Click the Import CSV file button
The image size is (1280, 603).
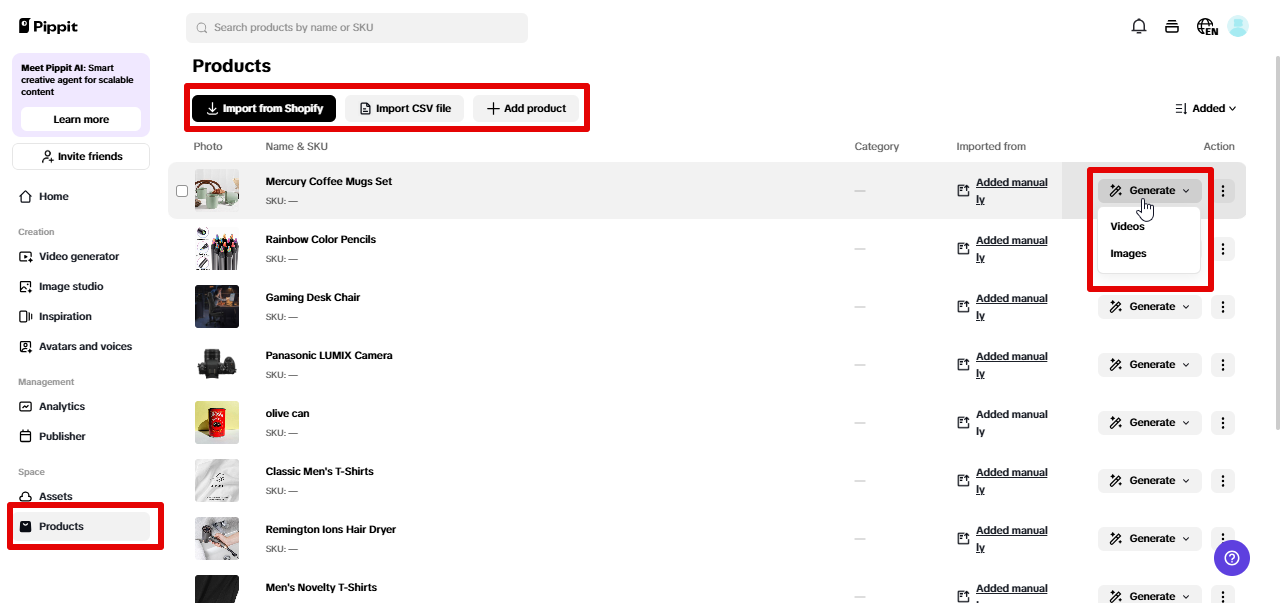[404, 108]
